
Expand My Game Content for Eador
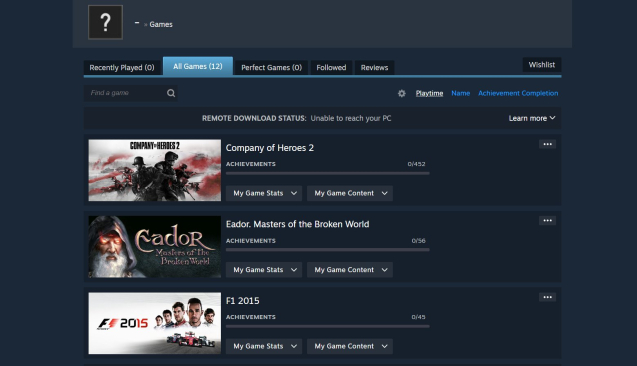(x=350, y=270)
